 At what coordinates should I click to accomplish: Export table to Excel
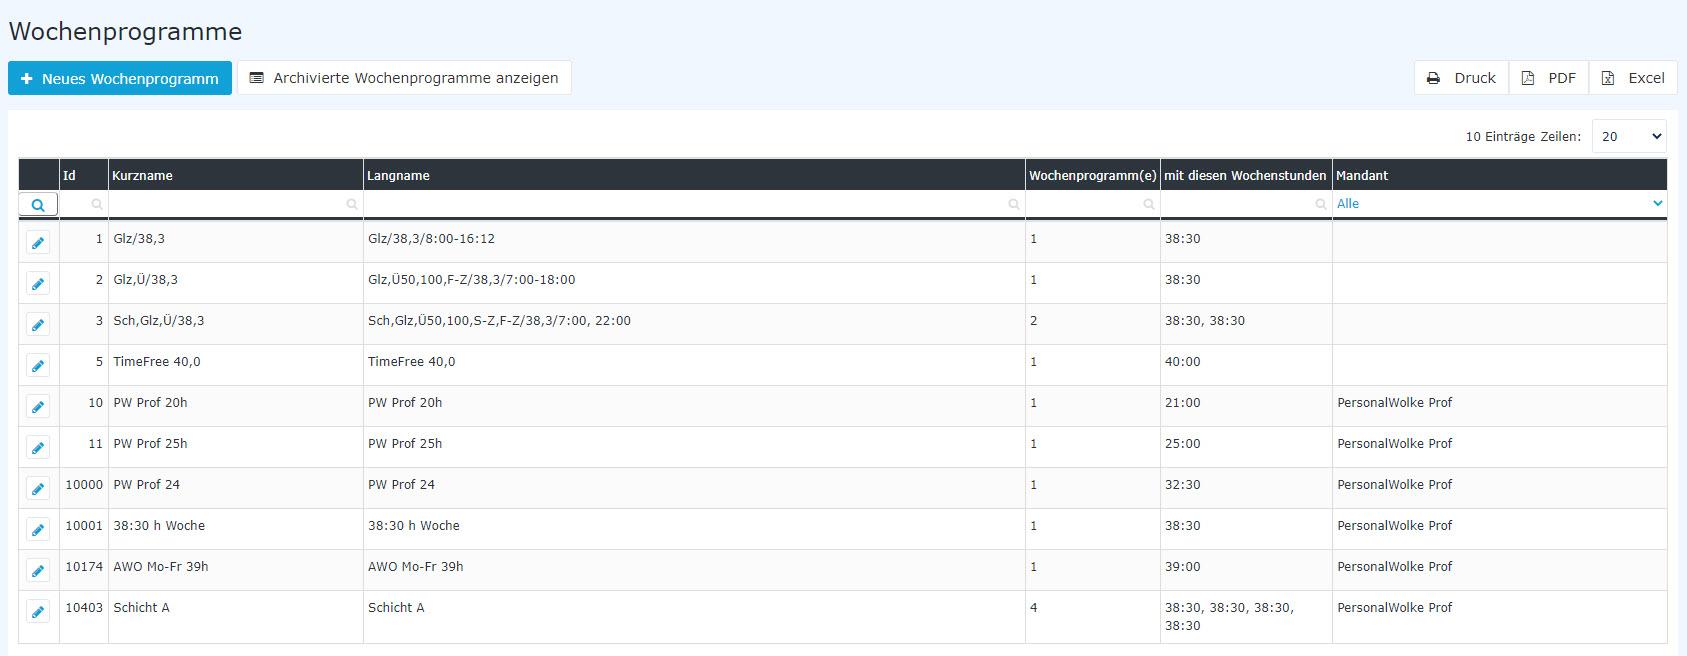(1633, 78)
